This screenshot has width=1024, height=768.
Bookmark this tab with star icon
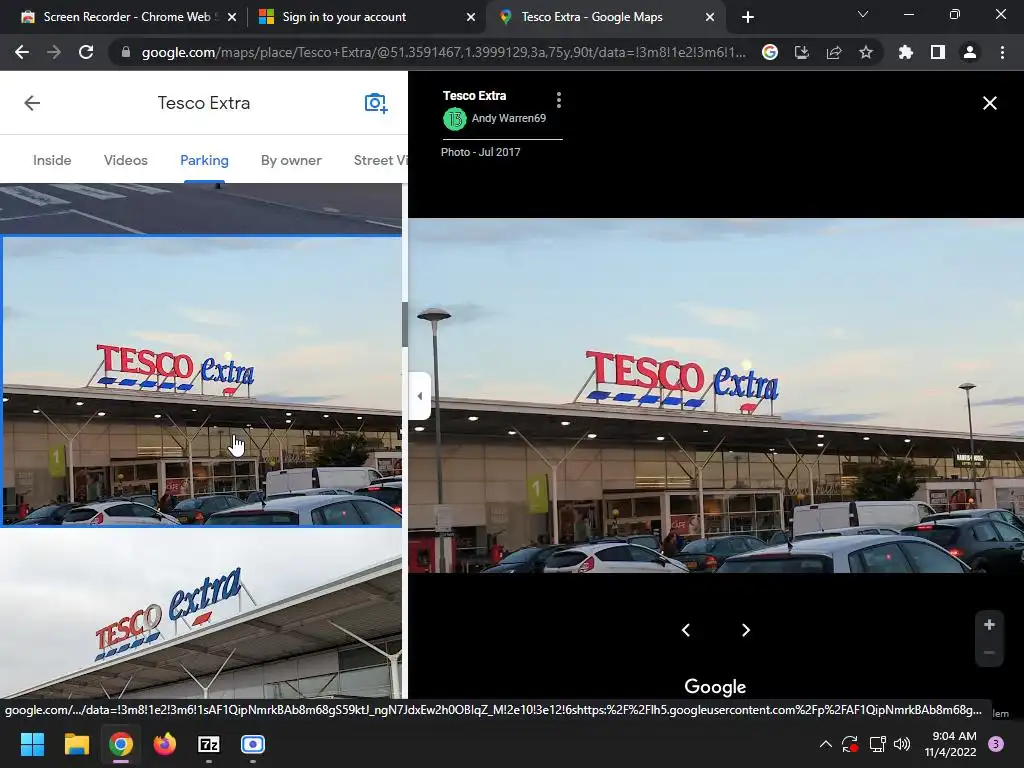click(x=866, y=52)
